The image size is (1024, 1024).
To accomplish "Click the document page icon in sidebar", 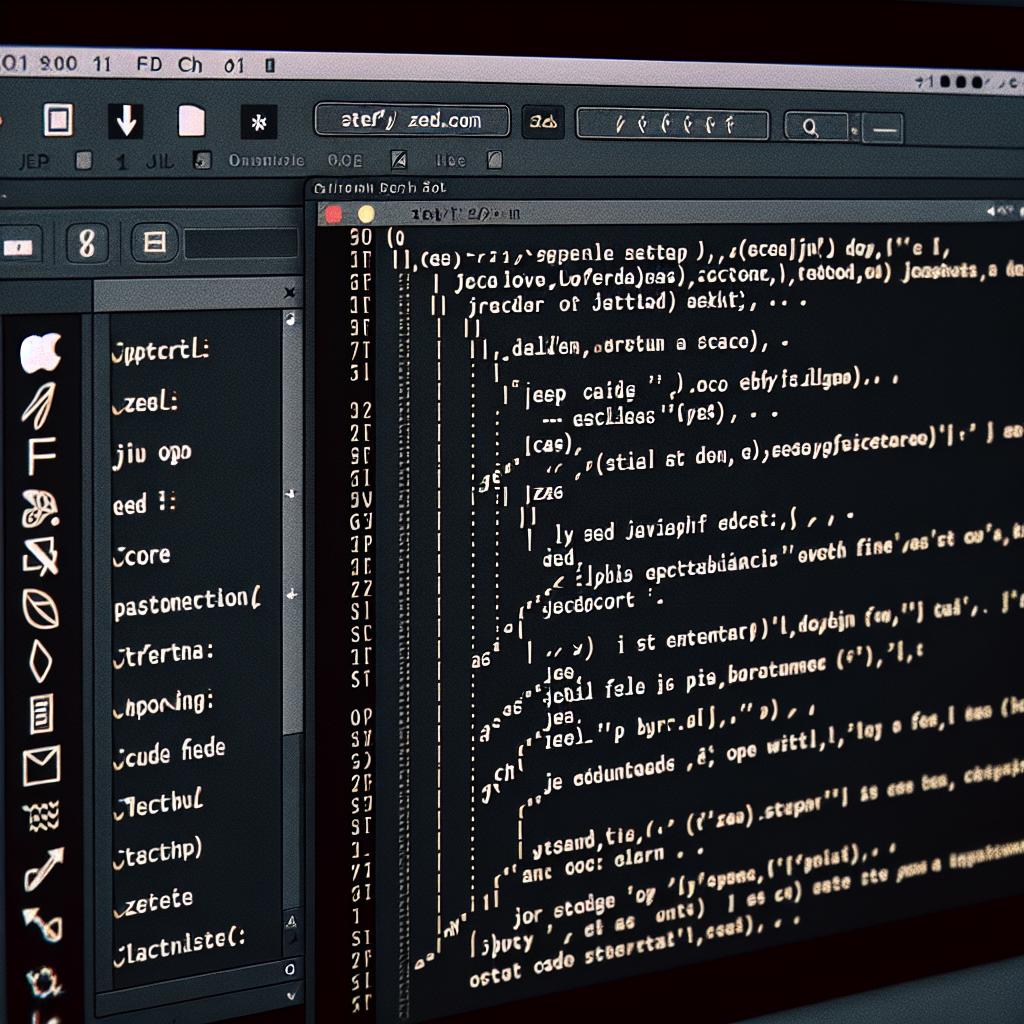I will pos(41,714).
